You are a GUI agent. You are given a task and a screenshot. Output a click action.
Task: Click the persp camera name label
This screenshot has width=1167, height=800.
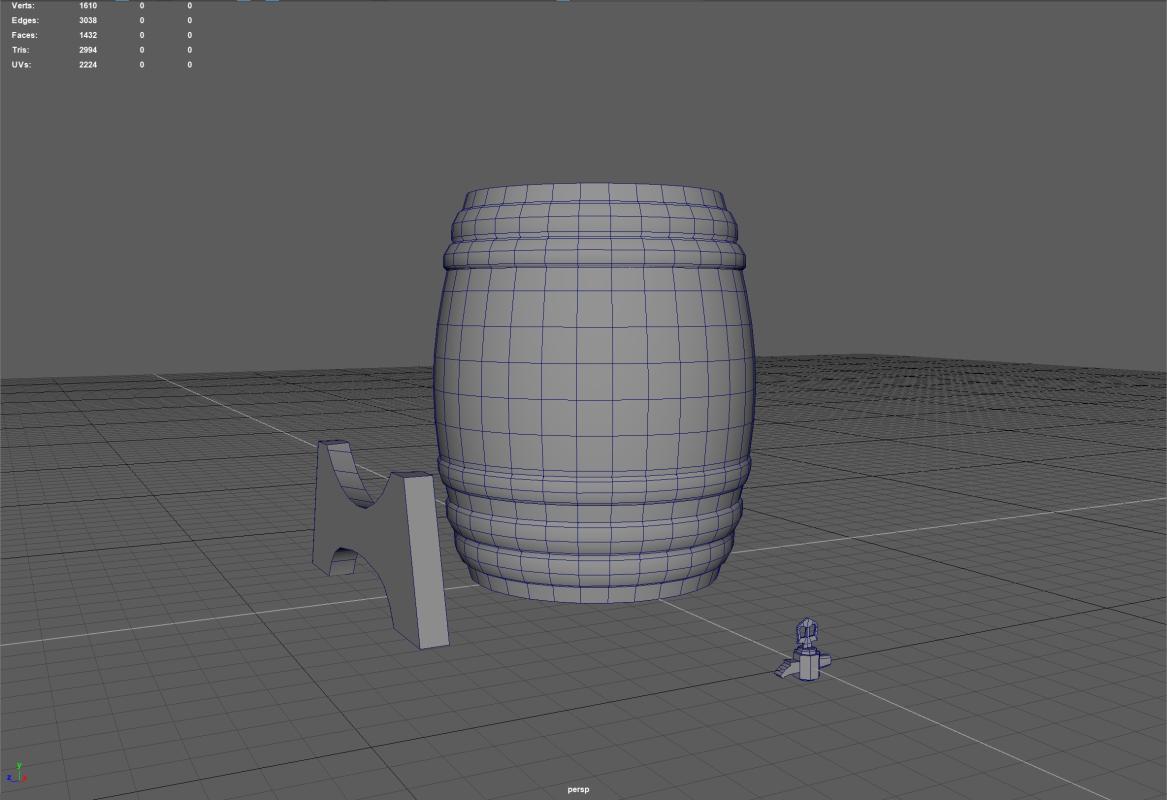pos(578,790)
